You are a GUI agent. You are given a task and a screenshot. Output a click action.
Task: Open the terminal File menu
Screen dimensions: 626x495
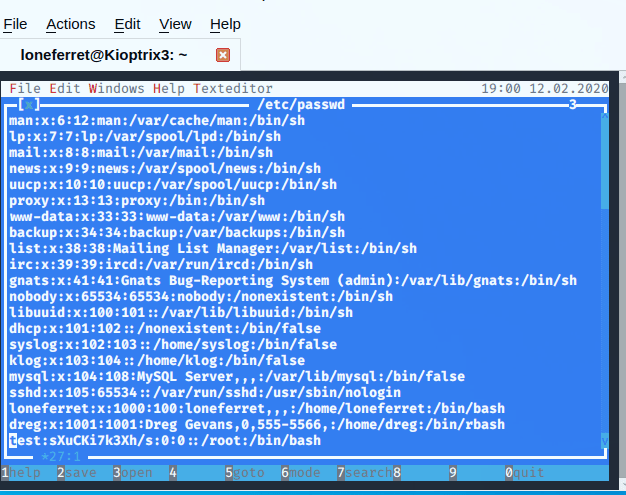pos(15,24)
